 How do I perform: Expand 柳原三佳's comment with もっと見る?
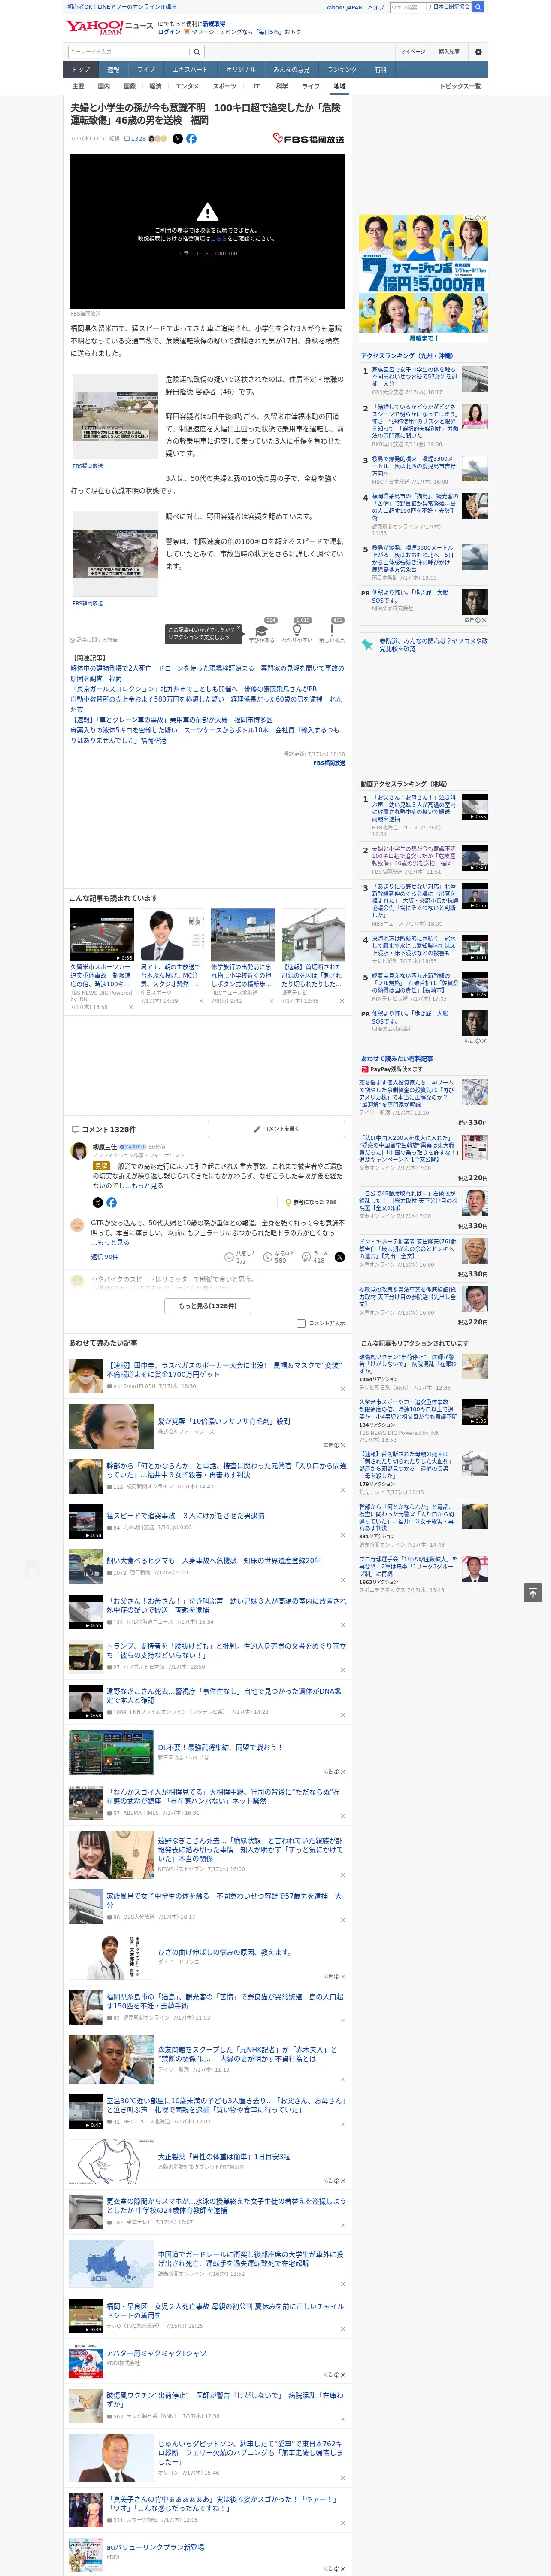147,1186
